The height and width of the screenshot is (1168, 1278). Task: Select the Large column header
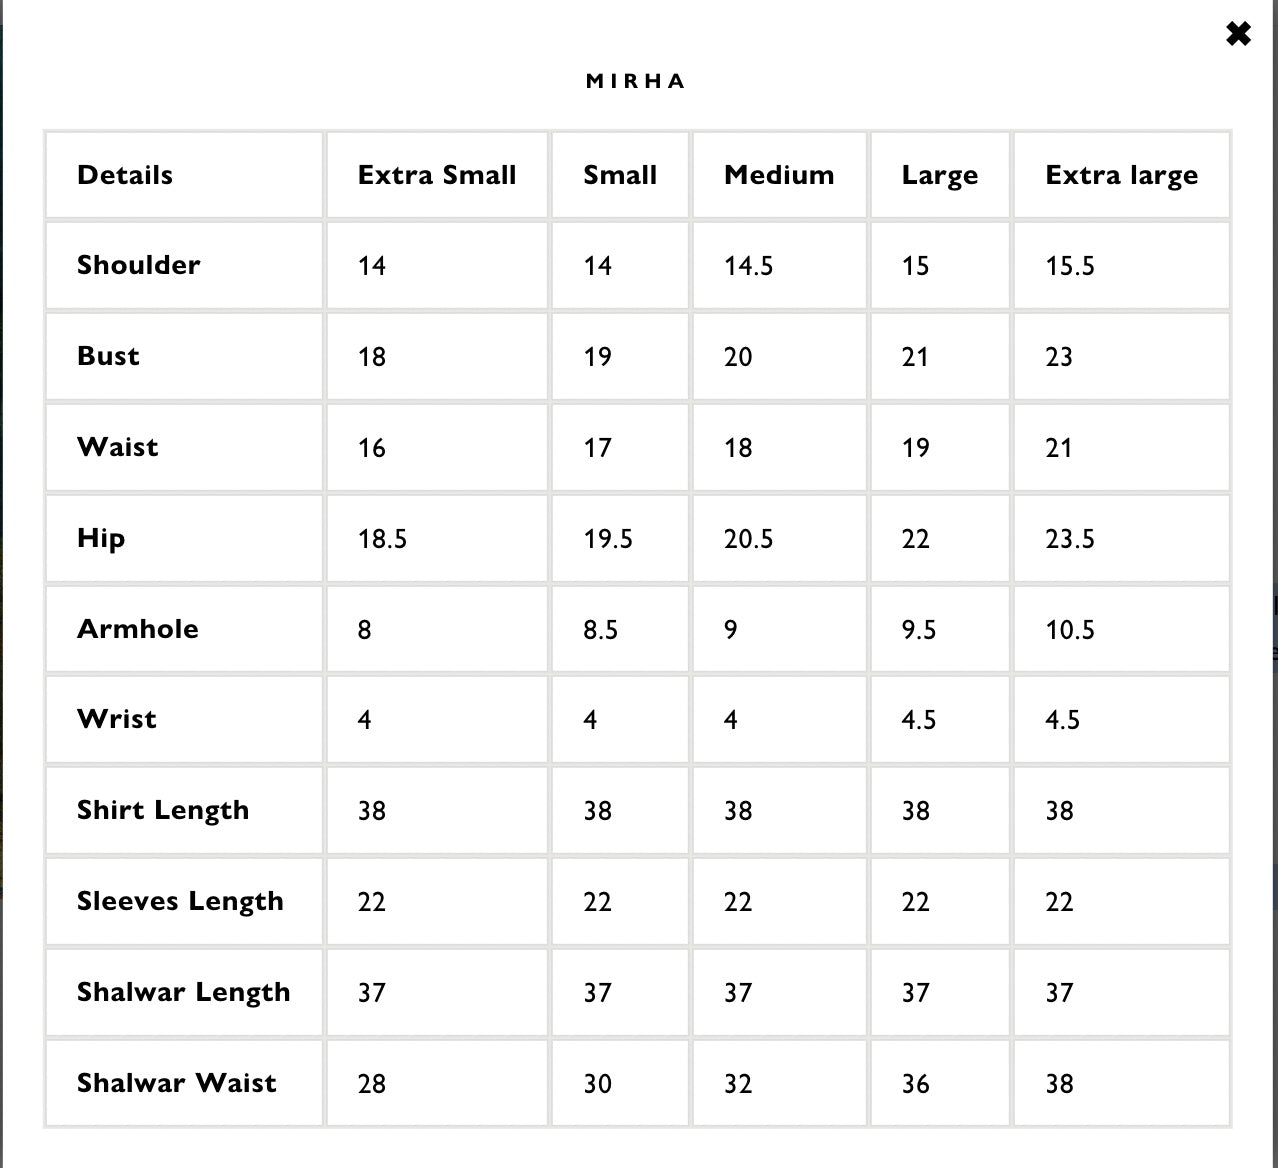tap(939, 175)
